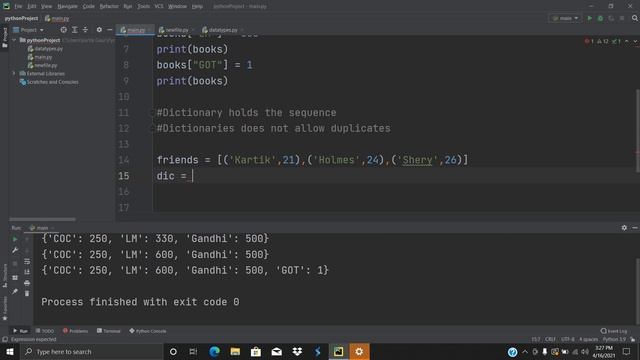Toggle the Favorites side stripe button
640x360 pixels.
click(x=4, y=309)
